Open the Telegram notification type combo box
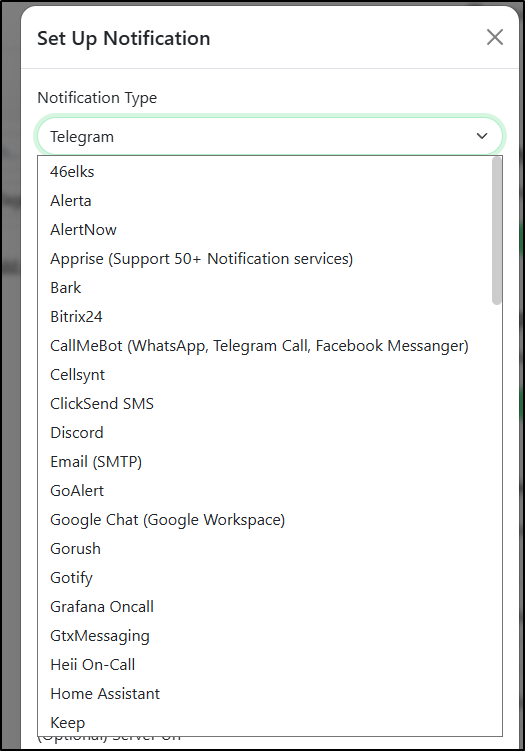Image resolution: width=525 pixels, height=751 pixels. click(x=270, y=136)
